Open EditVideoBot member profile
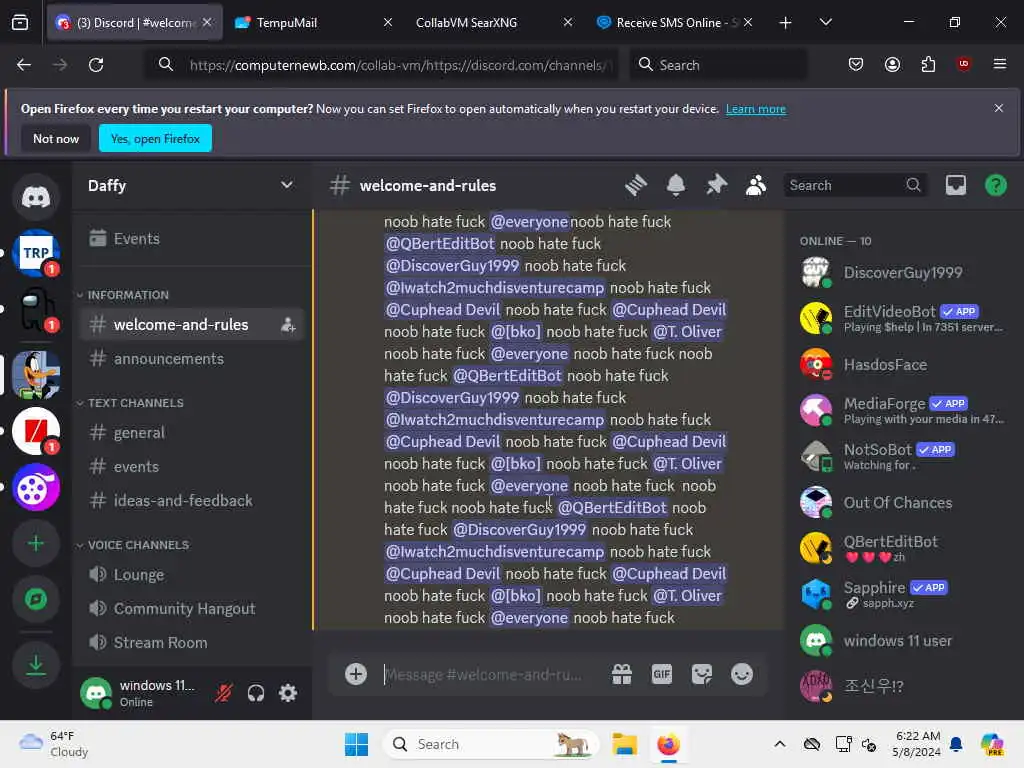This screenshot has height=768, width=1024. coord(904,318)
